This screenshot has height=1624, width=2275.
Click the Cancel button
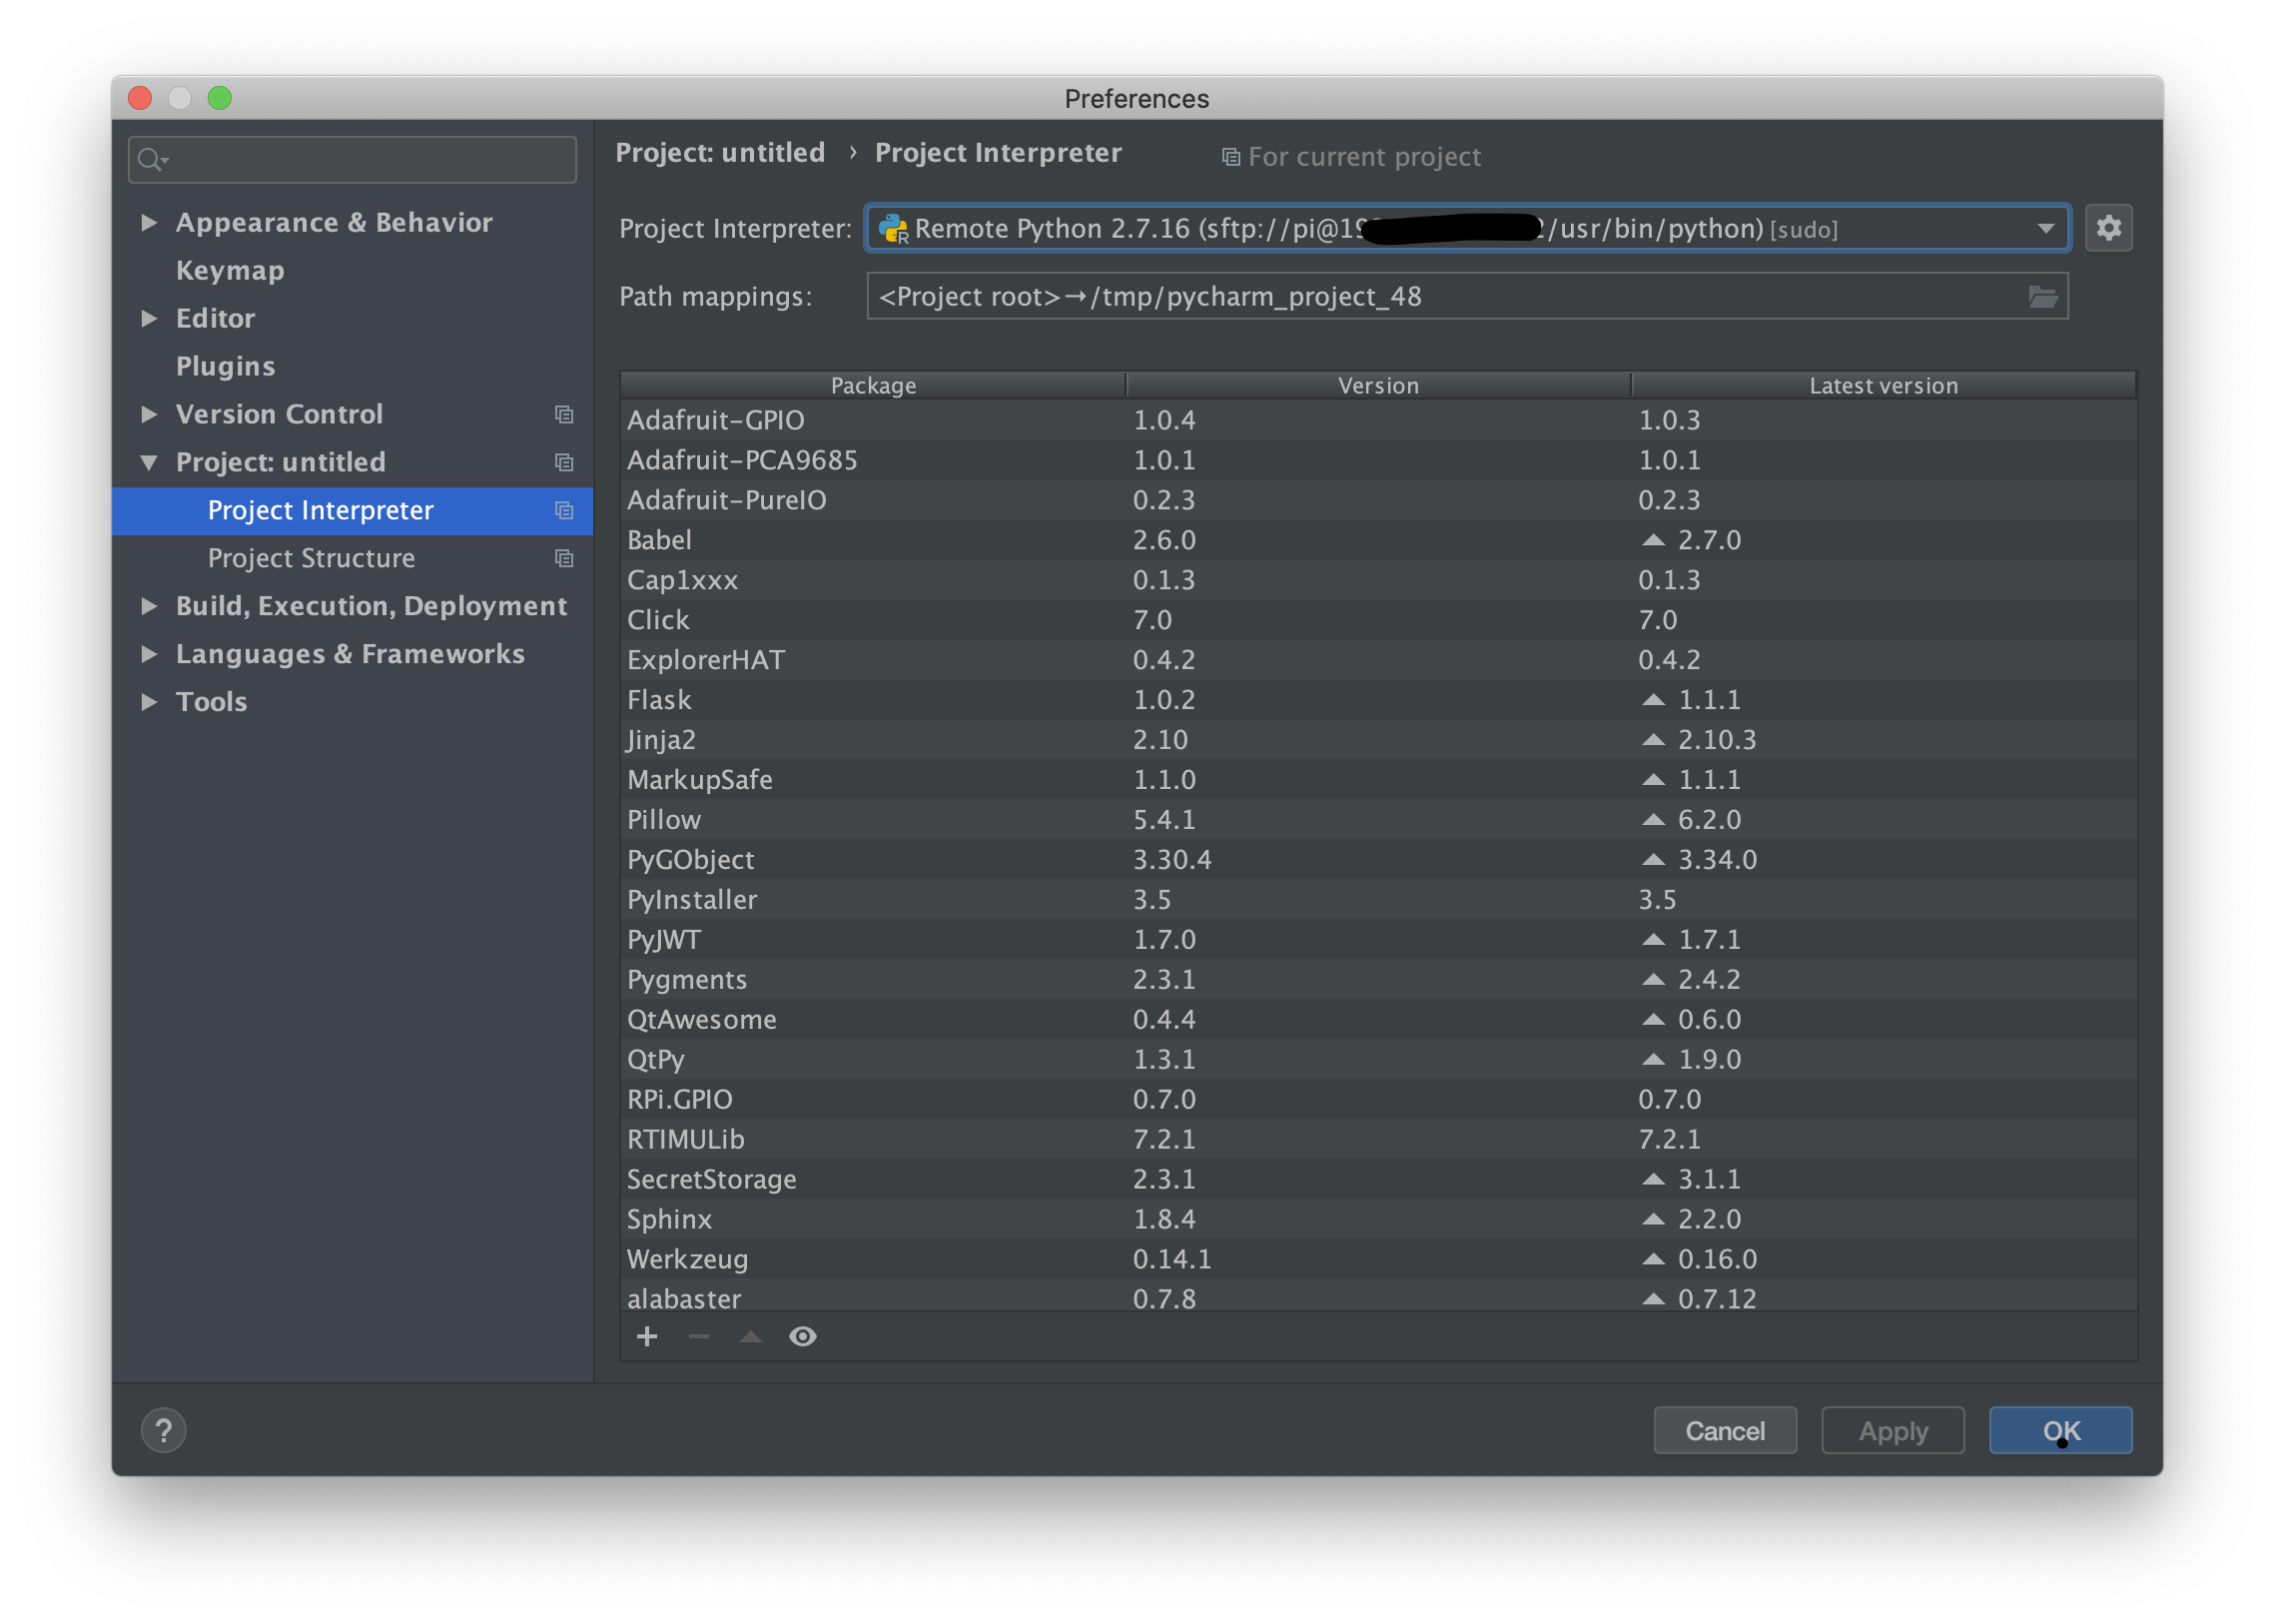pos(1725,1431)
